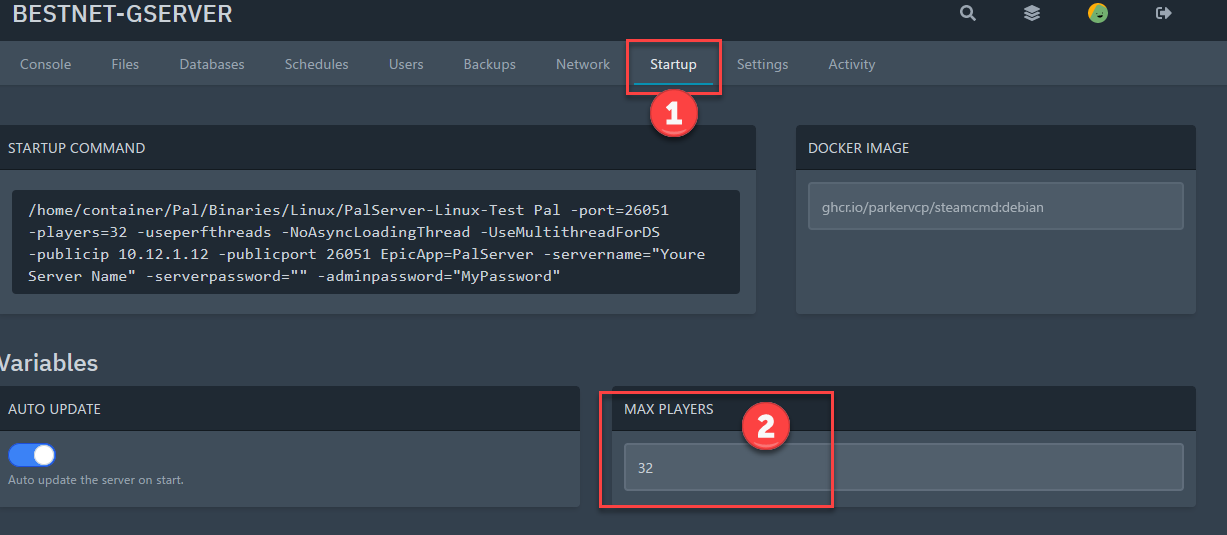The height and width of the screenshot is (535, 1227).
Task: Open the user avatar account icon
Action: click(1098, 14)
